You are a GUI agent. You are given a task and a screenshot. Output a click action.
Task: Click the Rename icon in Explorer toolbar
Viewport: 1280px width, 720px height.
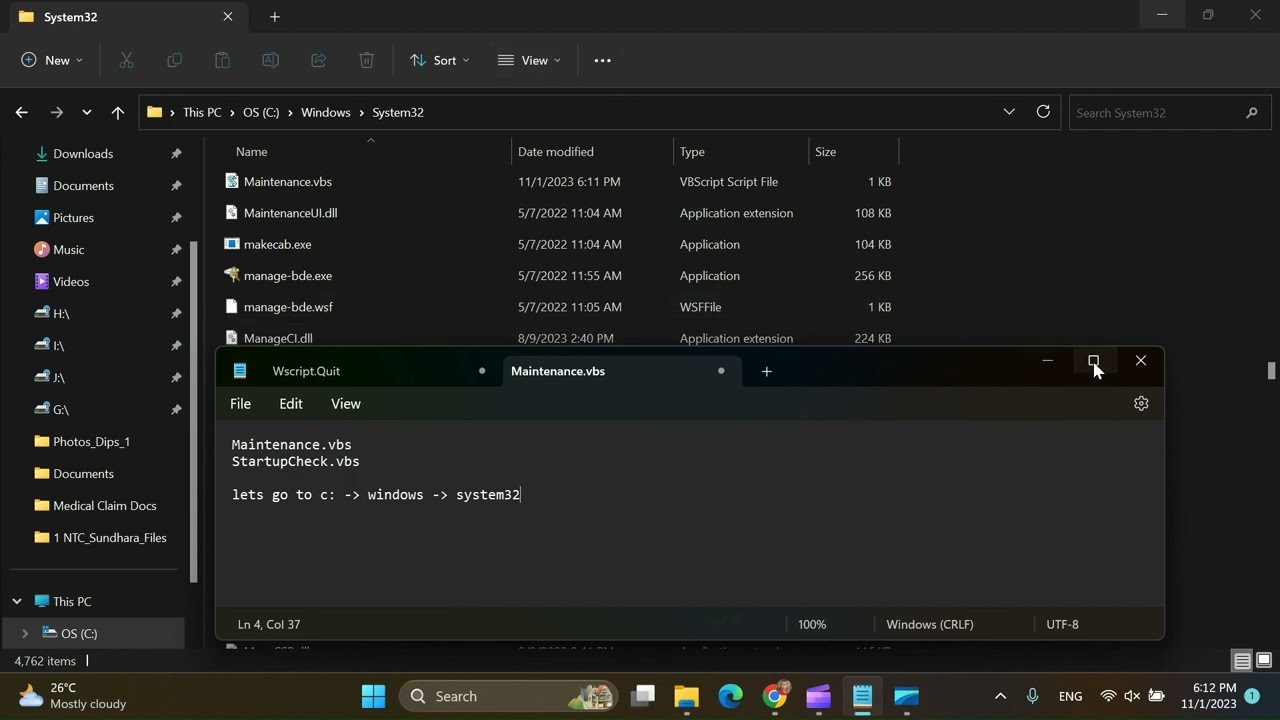point(270,60)
